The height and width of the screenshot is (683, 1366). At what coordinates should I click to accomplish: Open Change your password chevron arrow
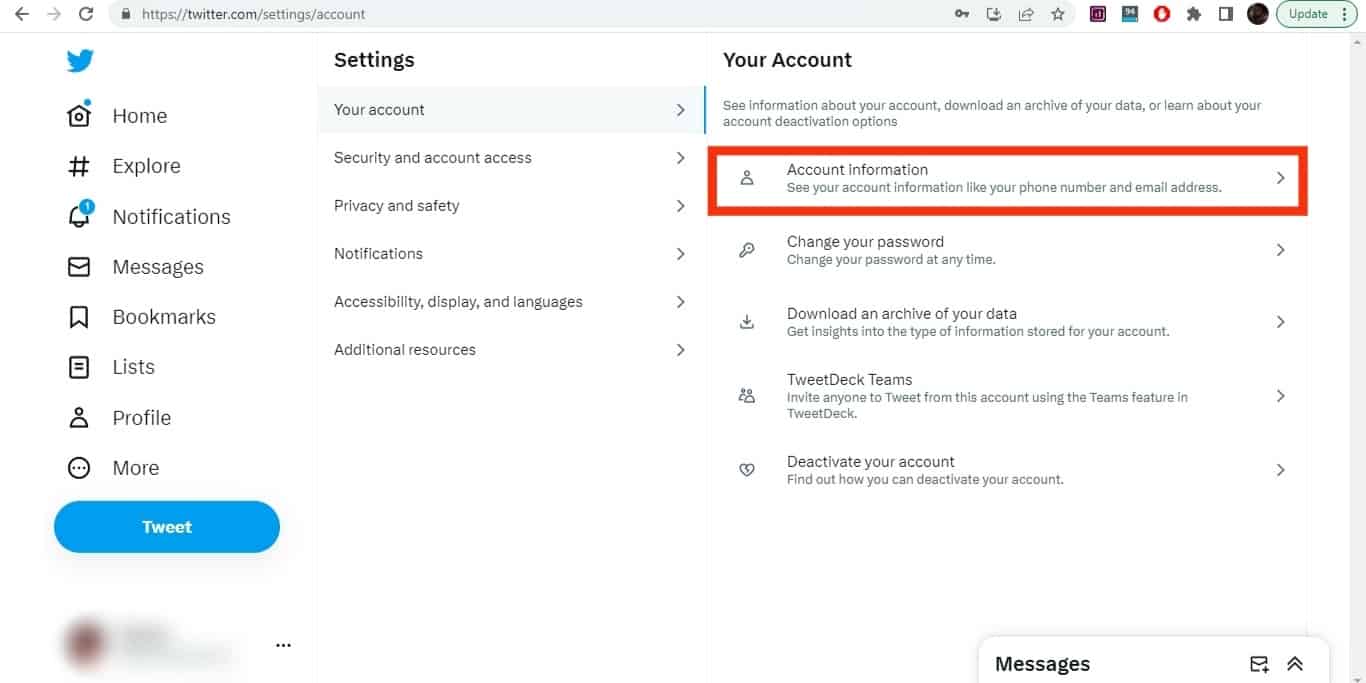point(1280,250)
